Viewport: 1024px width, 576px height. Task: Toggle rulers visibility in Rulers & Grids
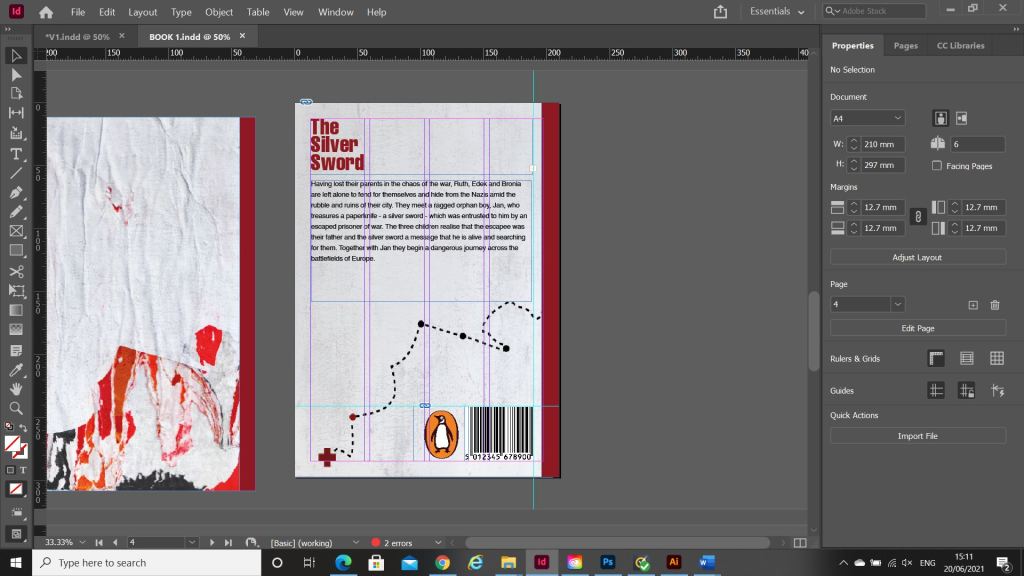(936, 358)
